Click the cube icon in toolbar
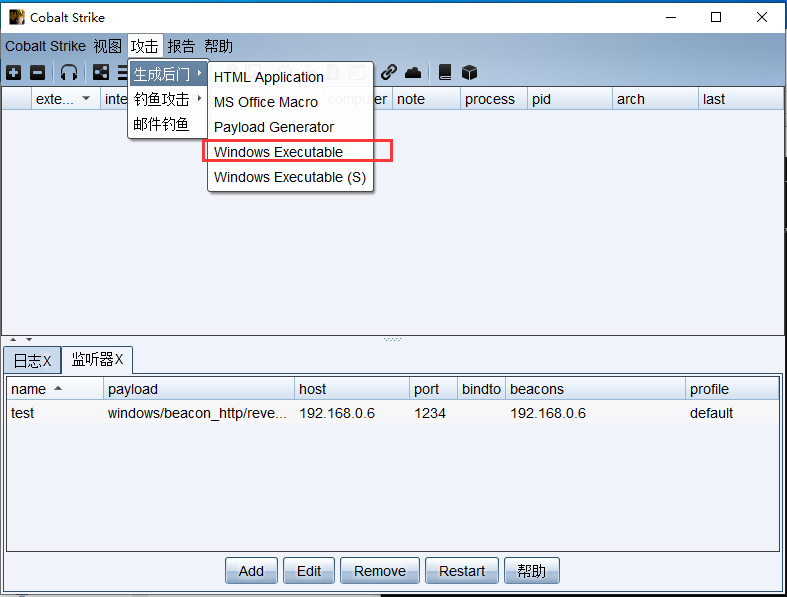 pos(469,72)
